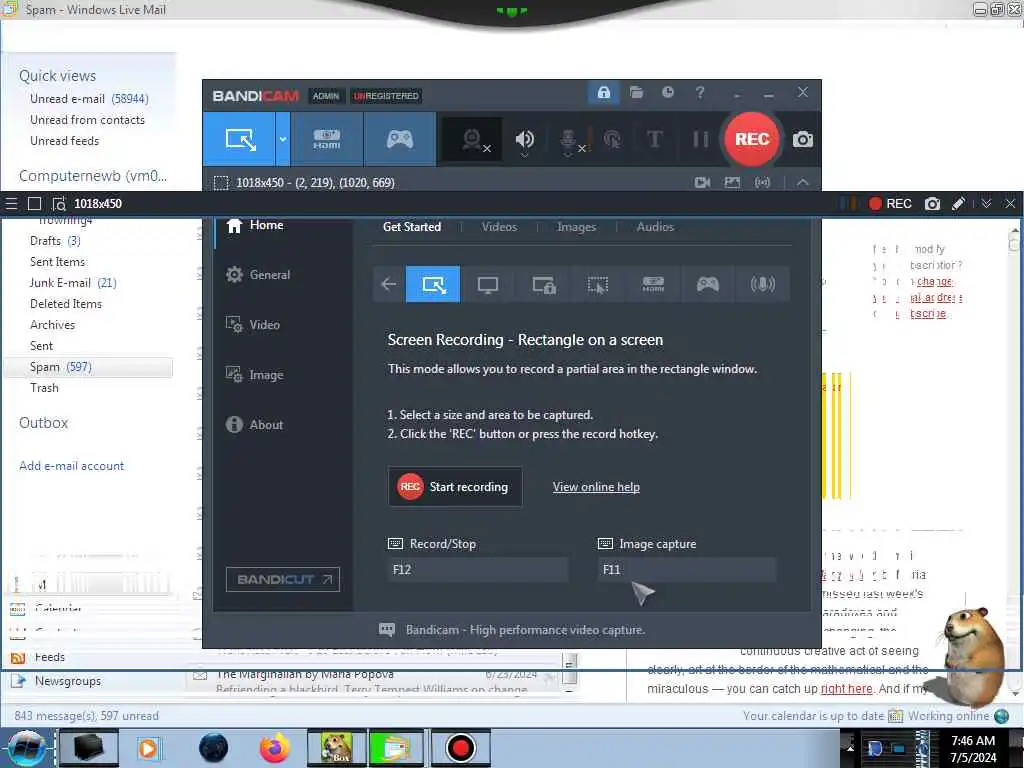Click the Start recording button
Image resolution: width=1024 pixels, height=768 pixels.
[x=455, y=487]
